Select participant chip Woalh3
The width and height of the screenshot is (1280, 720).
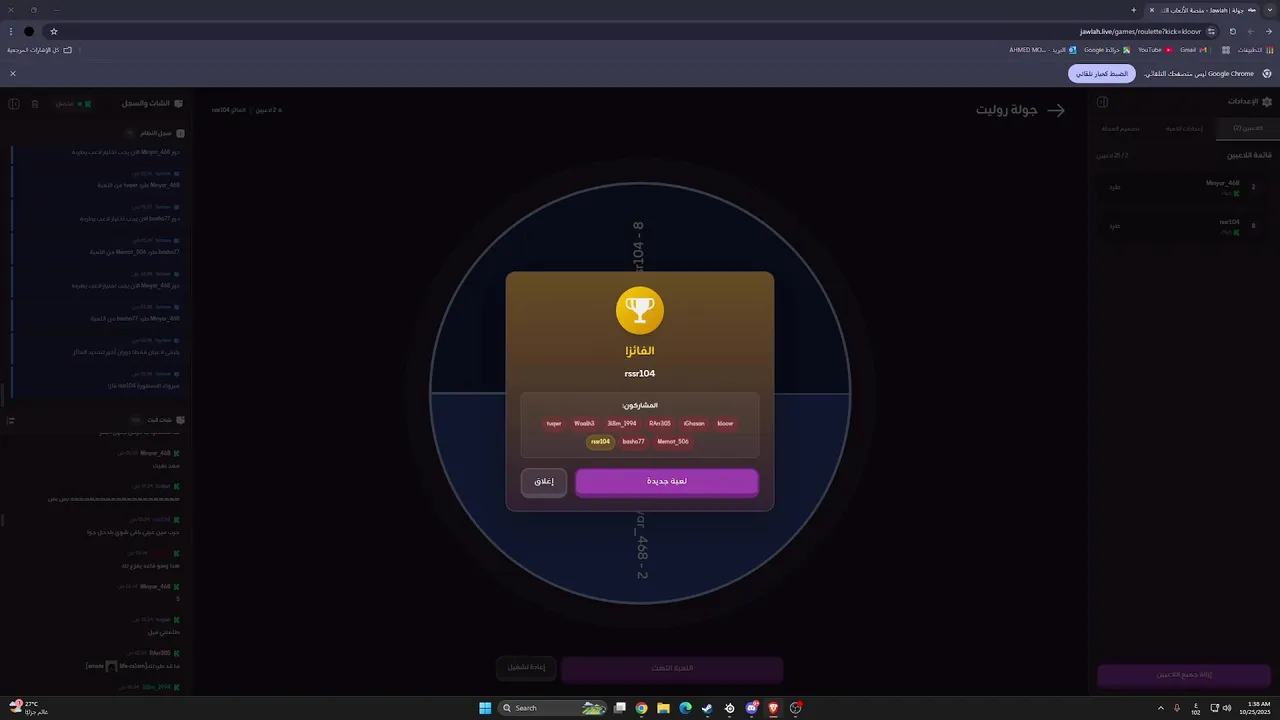click(584, 424)
